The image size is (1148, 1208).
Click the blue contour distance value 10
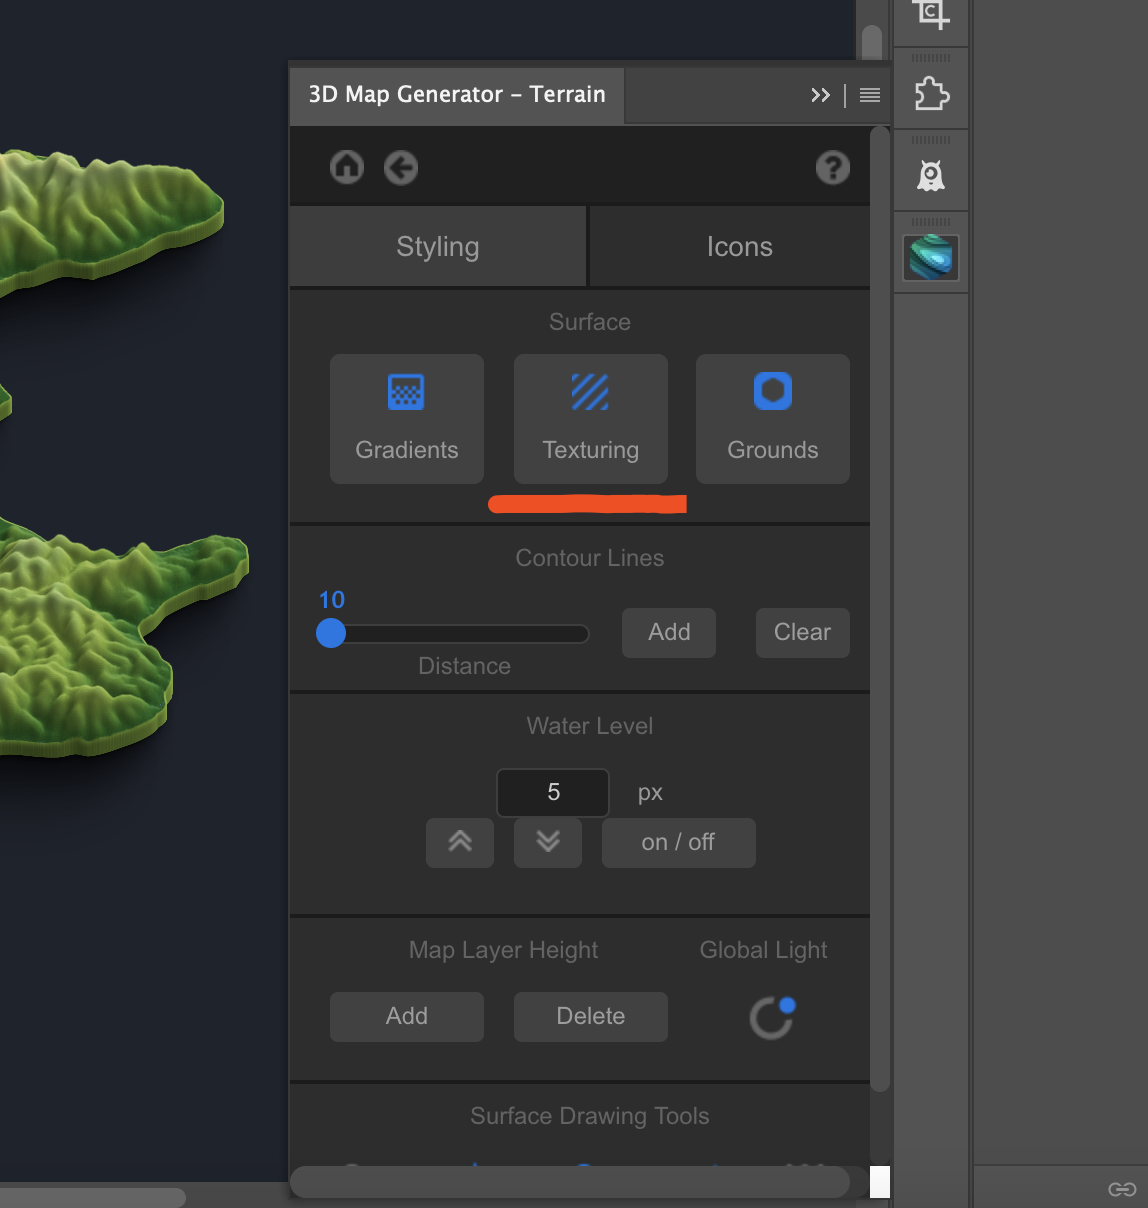tap(332, 600)
